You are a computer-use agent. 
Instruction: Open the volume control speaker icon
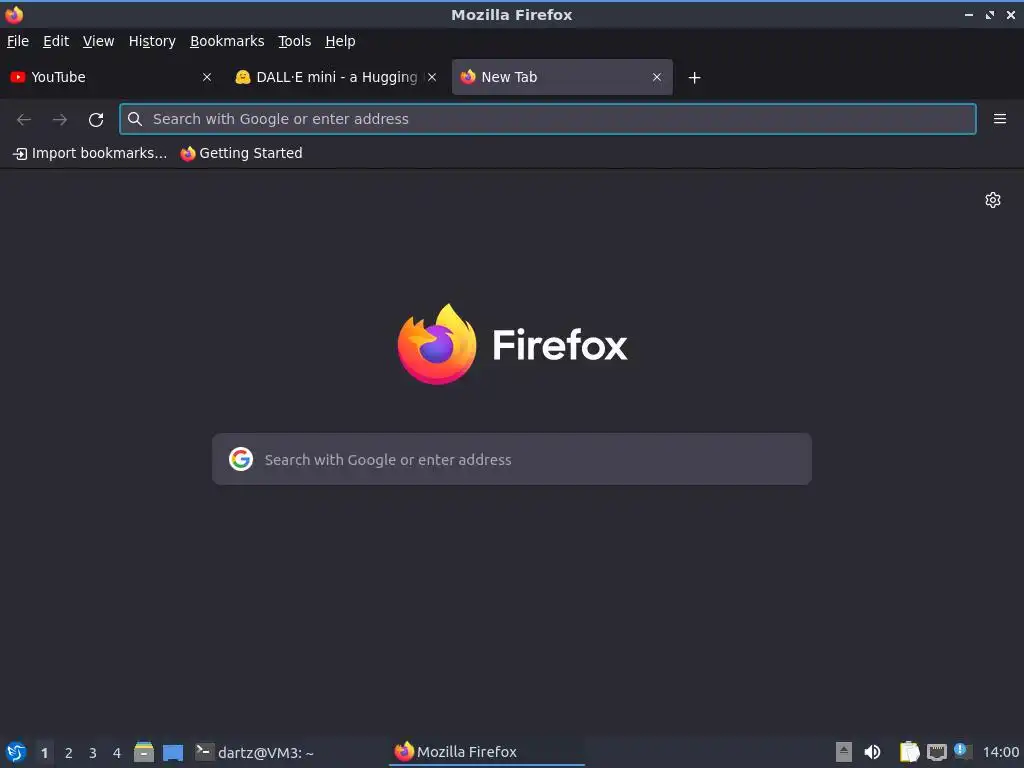point(872,752)
